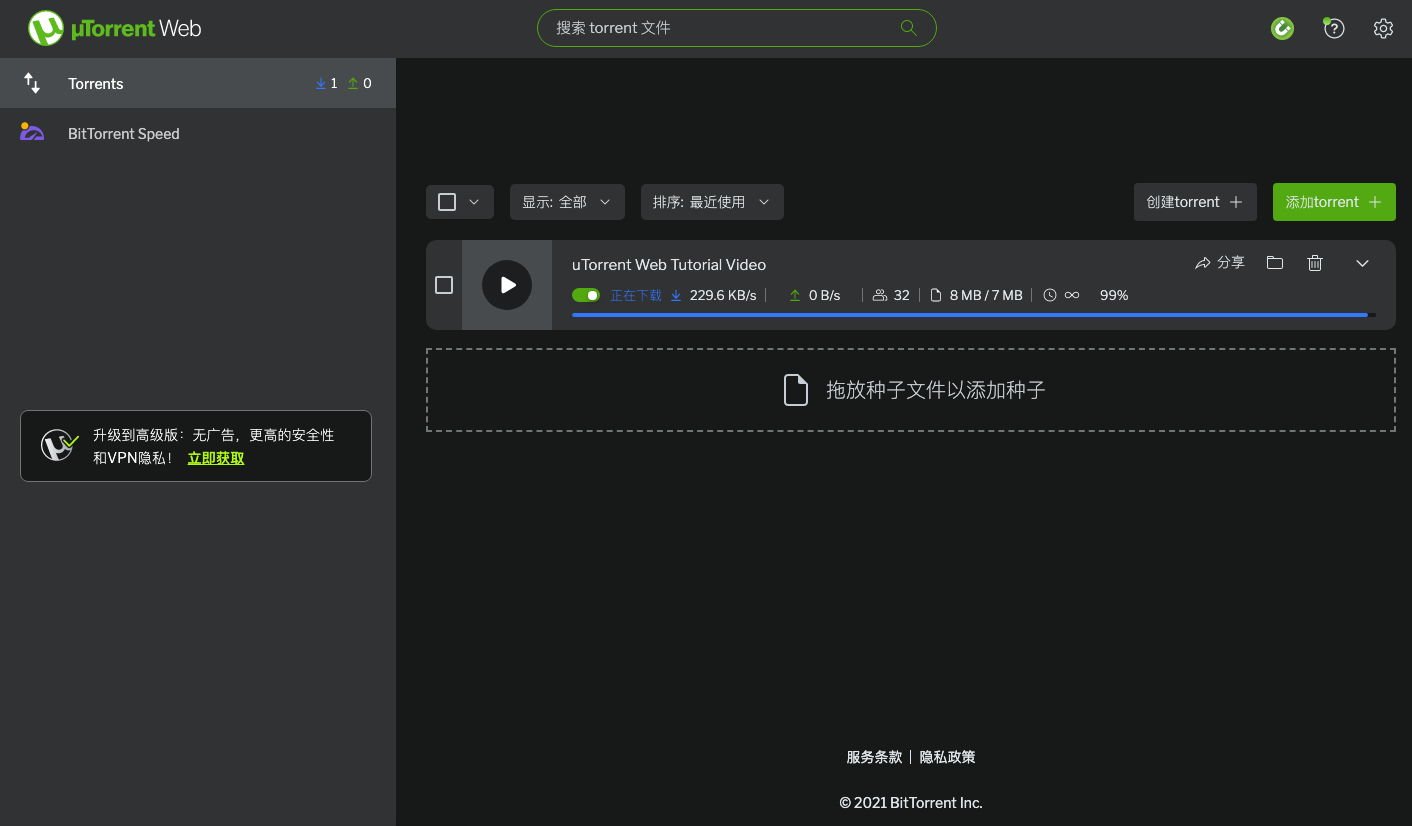1412x826 pixels.
Task: Click the 8 MB / 7 MB size text
Action: click(986, 295)
